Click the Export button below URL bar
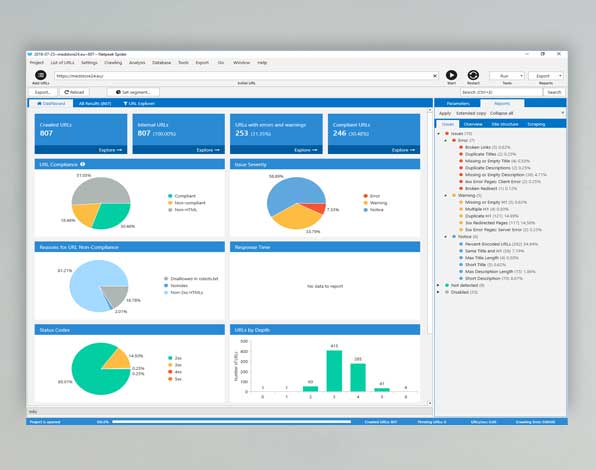Image resolution: width=596 pixels, height=470 pixels. 43,92
